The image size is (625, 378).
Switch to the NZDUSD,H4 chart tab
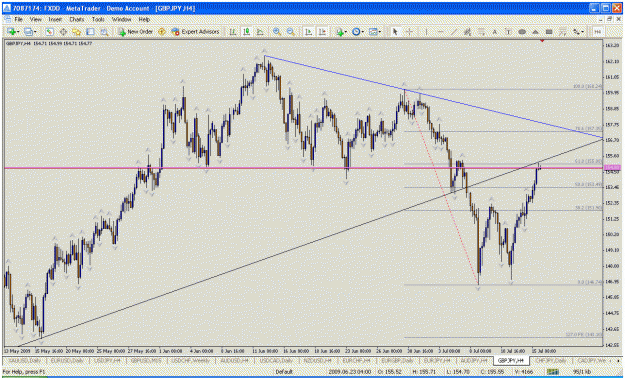click(318, 360)
